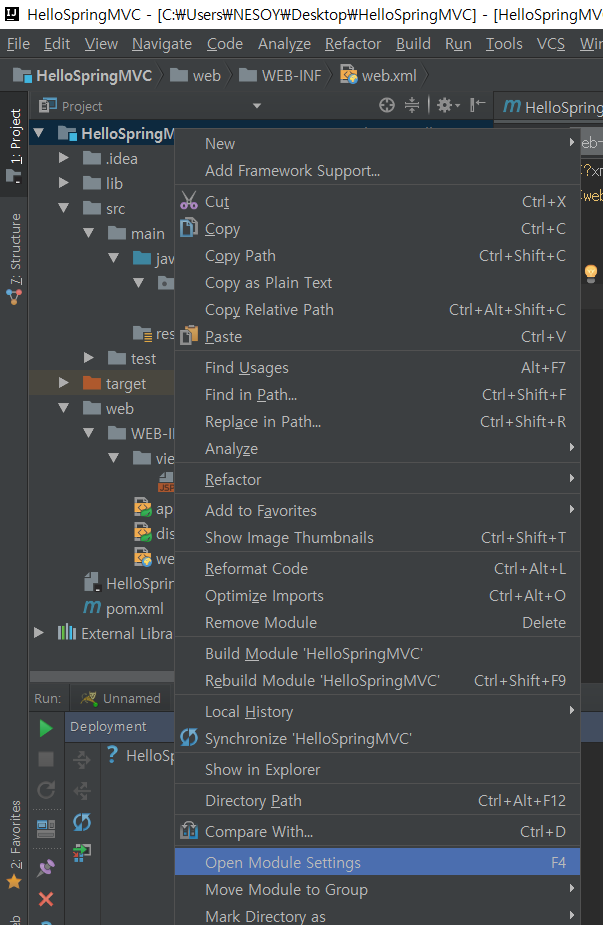
Task: Click the lightbulb intention icon in editor
Action: pos(590,273)
